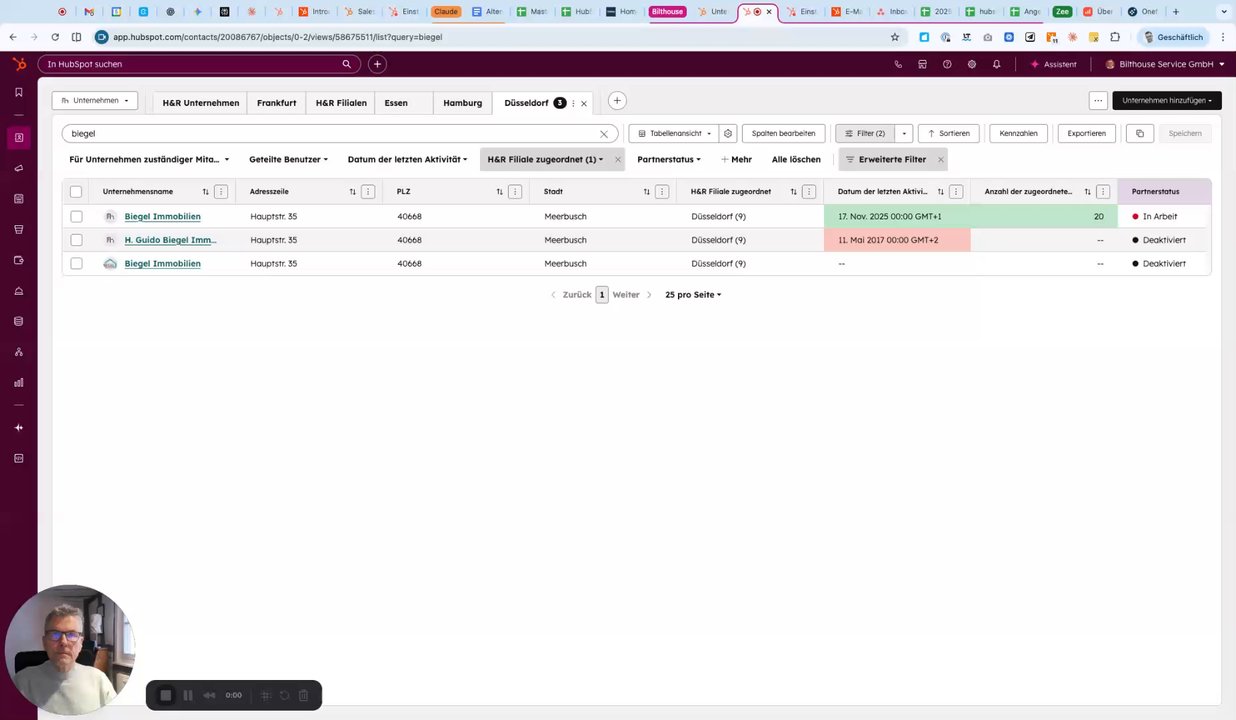Open the Datum der letzten Aktivität column options
Screen dimensions: 1236x720
(x=956, y=192)
